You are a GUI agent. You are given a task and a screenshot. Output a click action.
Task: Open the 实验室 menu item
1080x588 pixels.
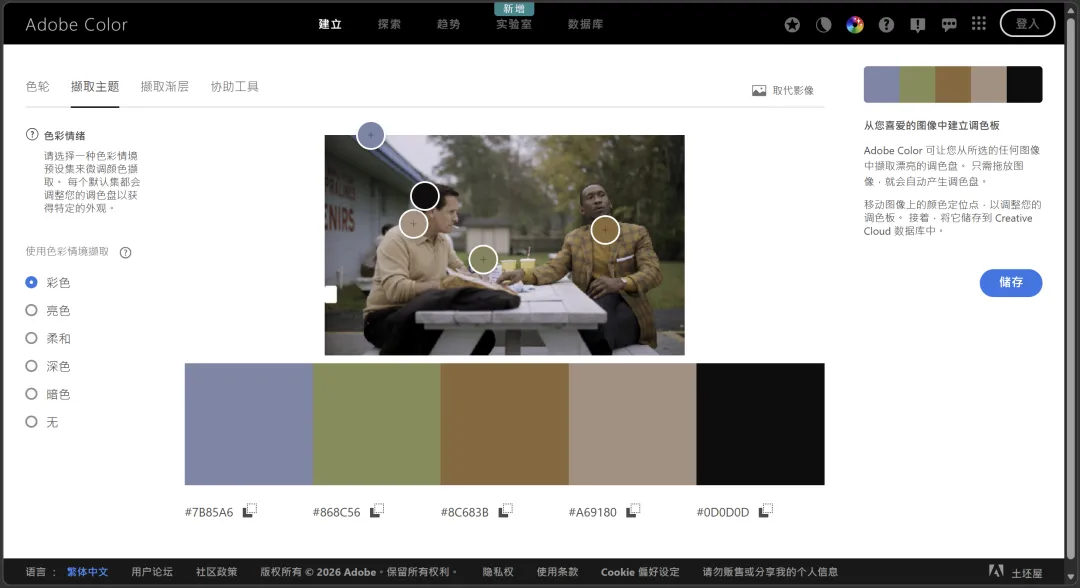[x=514, y=24]
